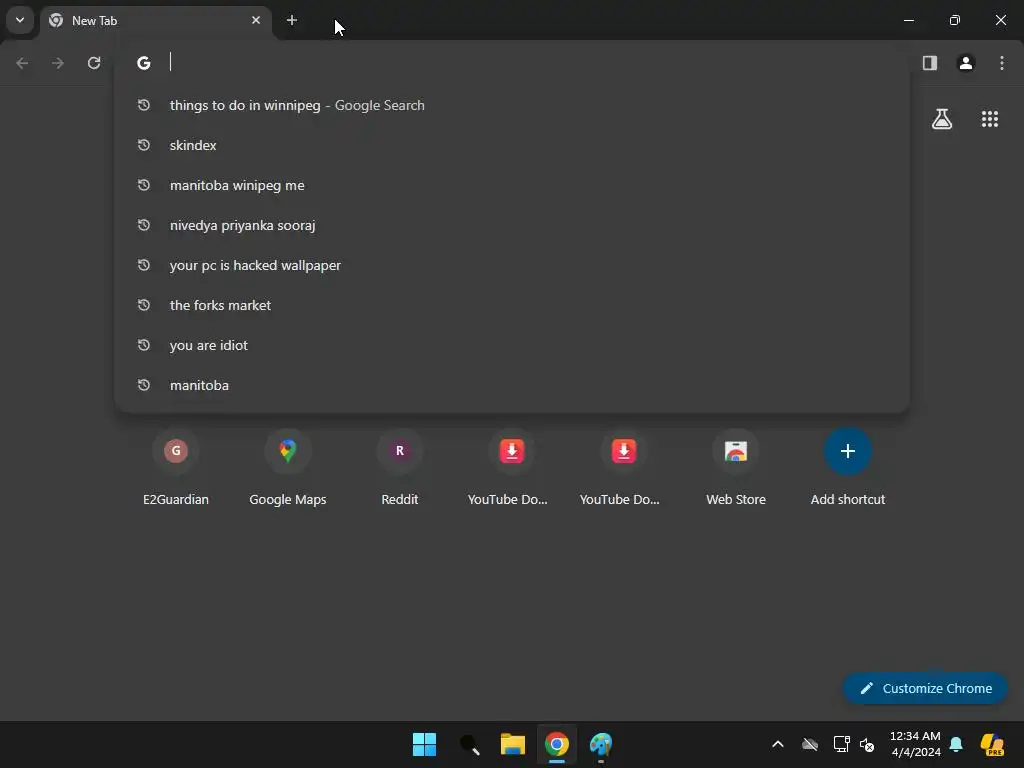This screenshot has width=1024, height=768.
Task: Open the E2Guardian shortcut
Action: (x=176, y=468)
